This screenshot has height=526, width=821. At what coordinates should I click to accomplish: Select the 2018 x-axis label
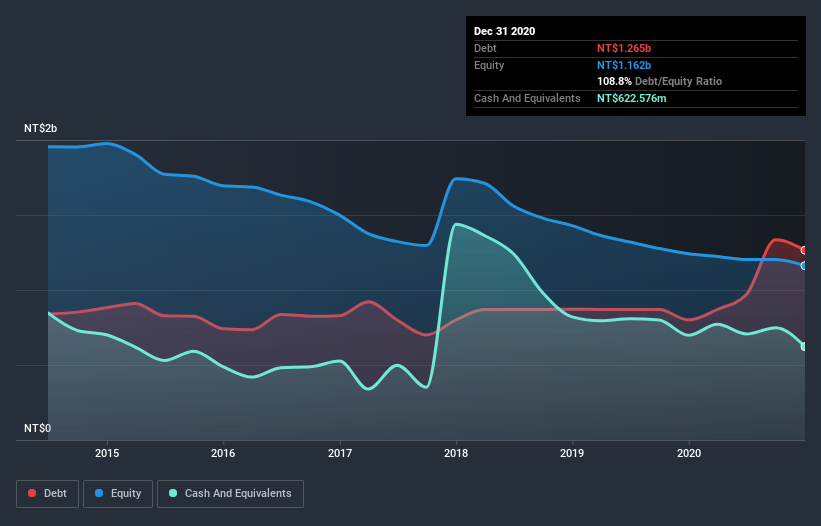(456, 453)
